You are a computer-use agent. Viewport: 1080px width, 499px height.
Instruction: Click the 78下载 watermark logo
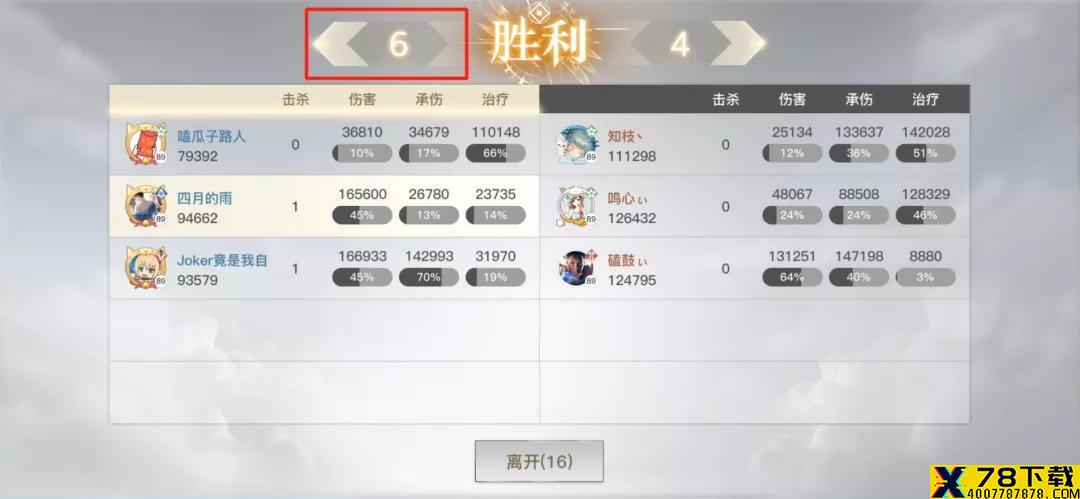pyautogui.click(x=1004, y=480)
